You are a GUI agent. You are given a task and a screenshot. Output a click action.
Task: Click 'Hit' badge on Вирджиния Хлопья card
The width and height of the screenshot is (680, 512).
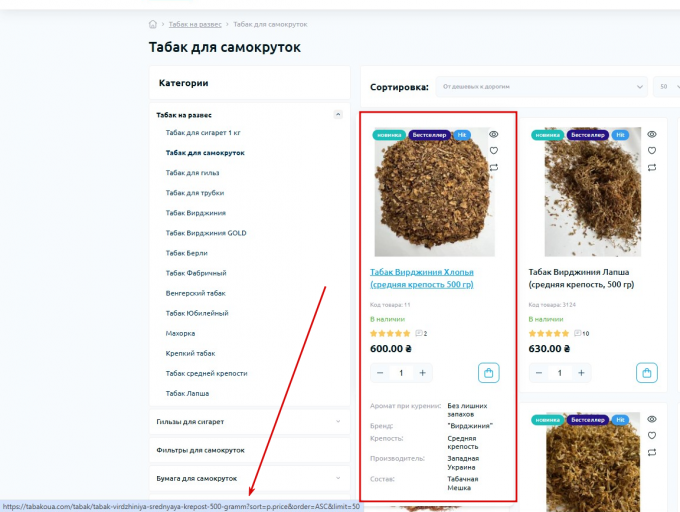click(462, 135)
